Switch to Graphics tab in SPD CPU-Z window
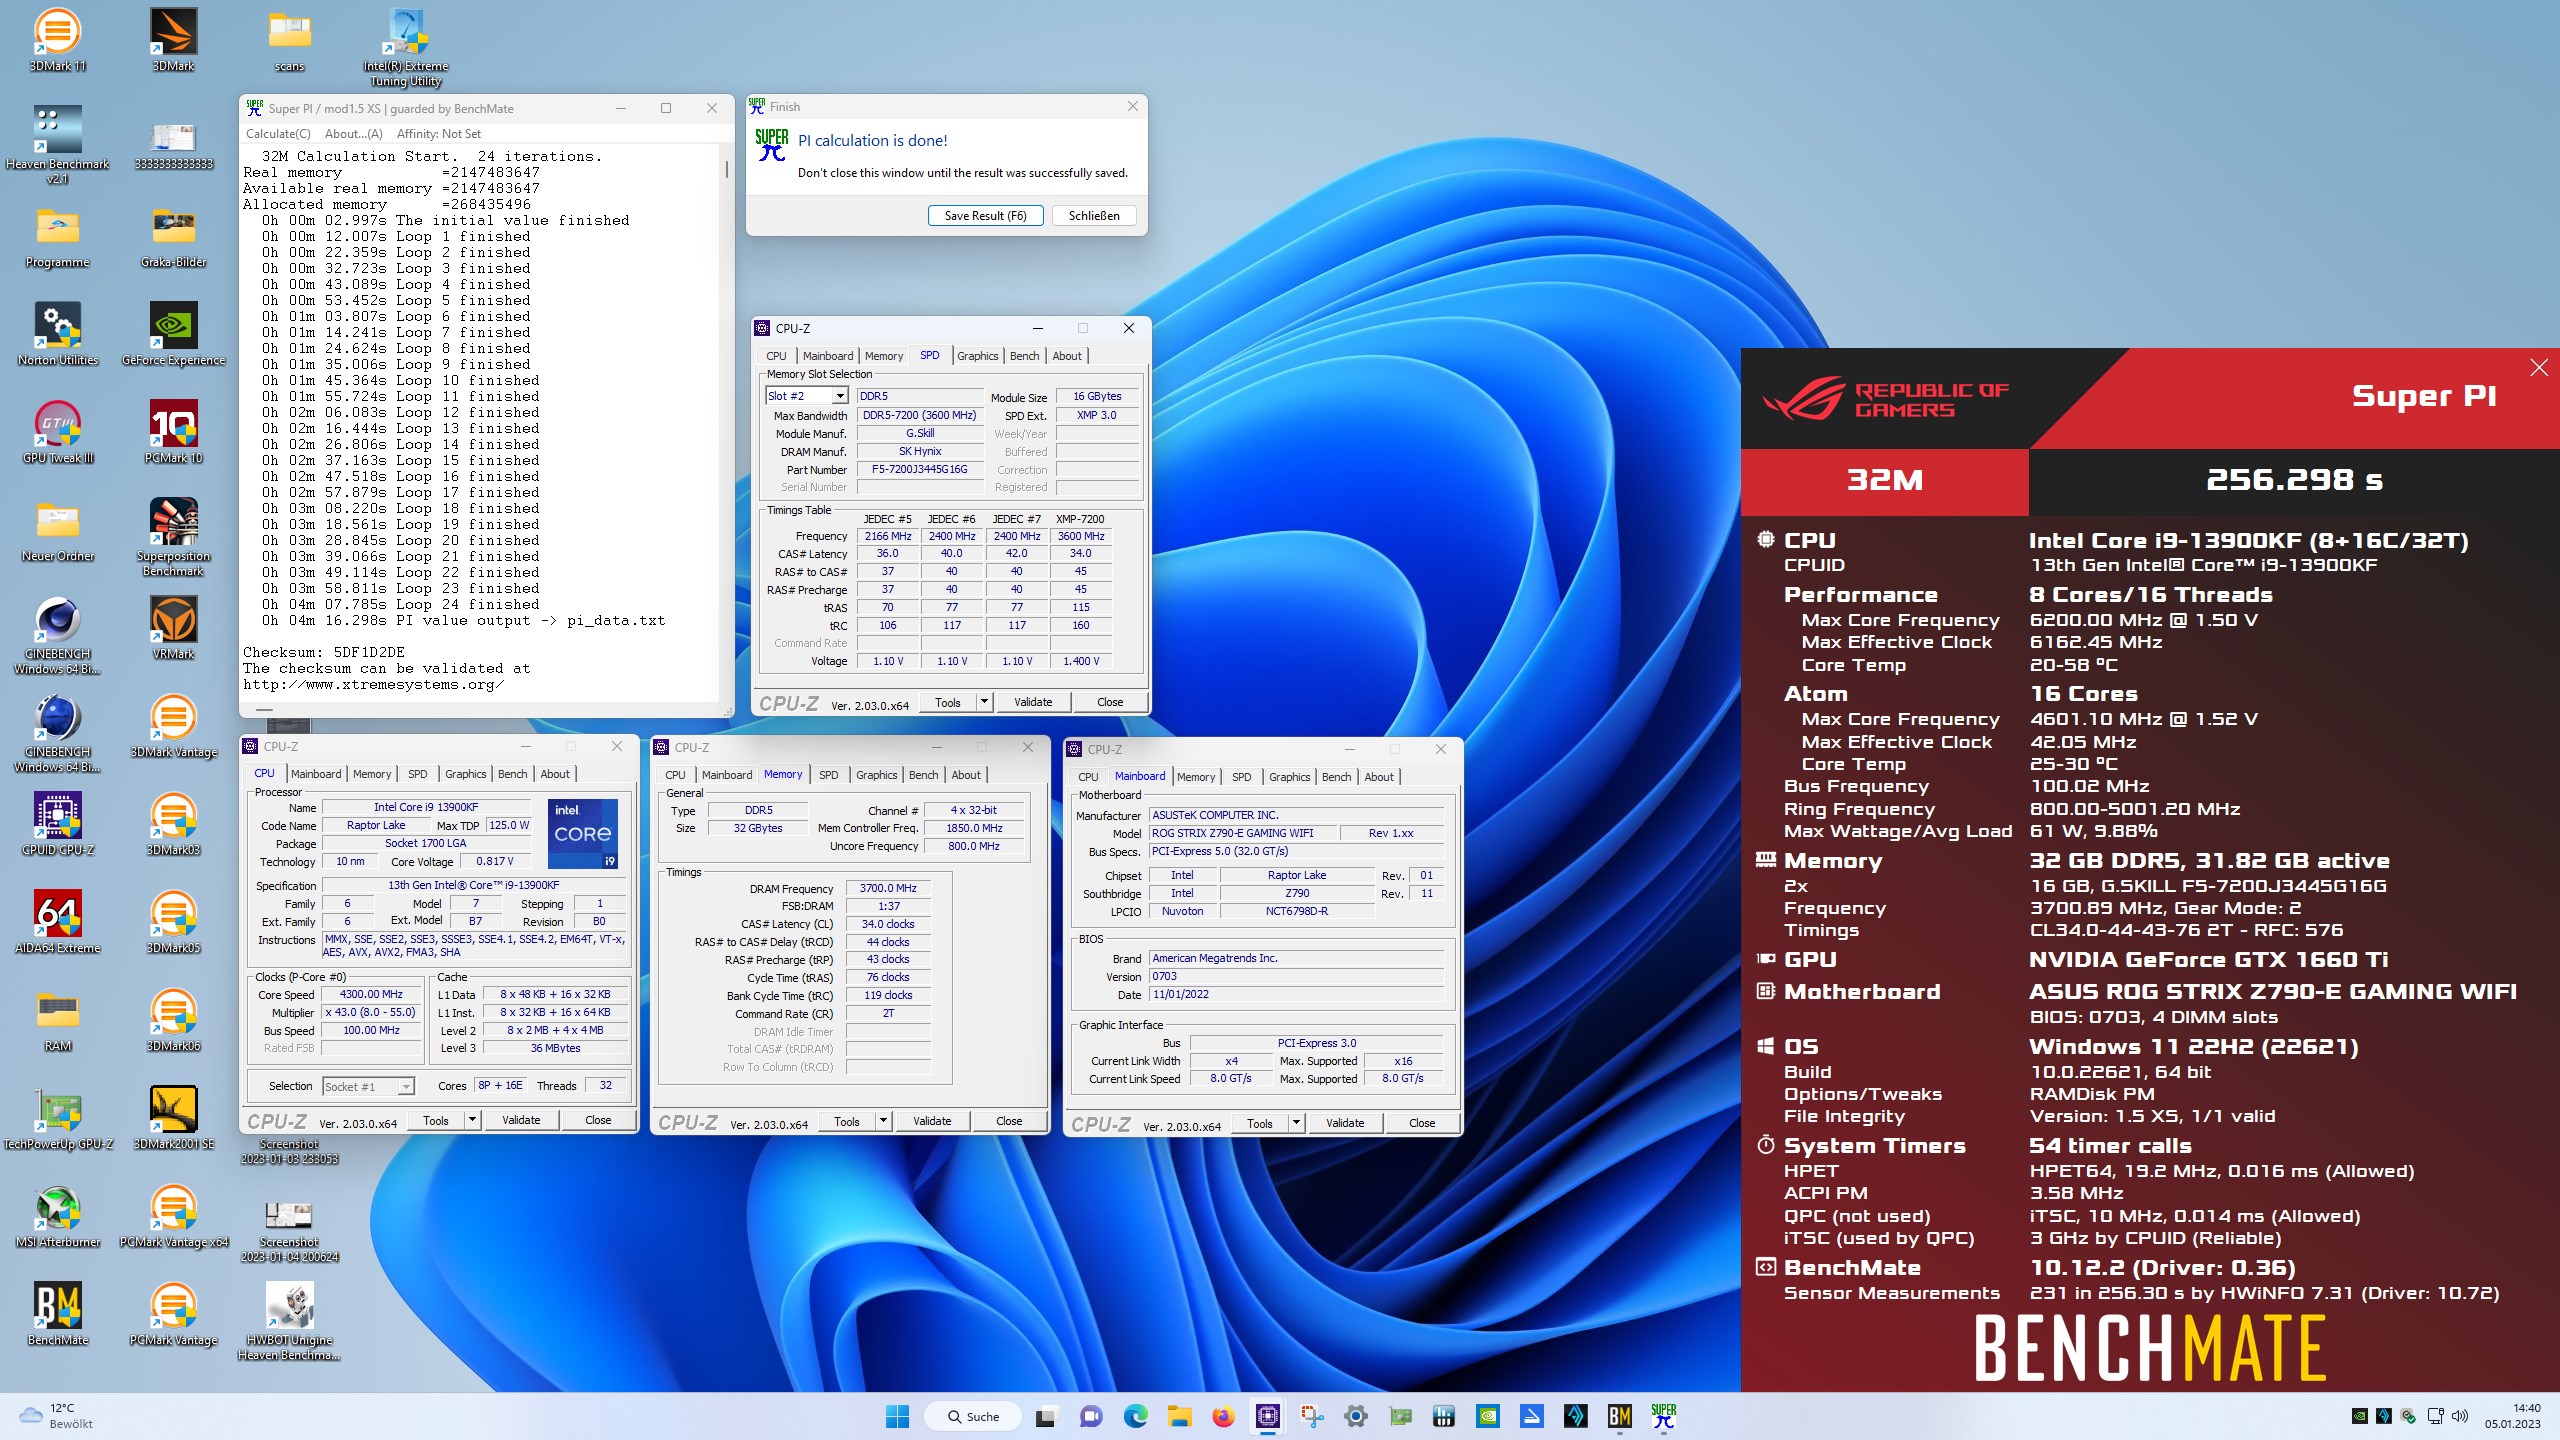Screen dimensions: 2560x1440 [977, 356]
